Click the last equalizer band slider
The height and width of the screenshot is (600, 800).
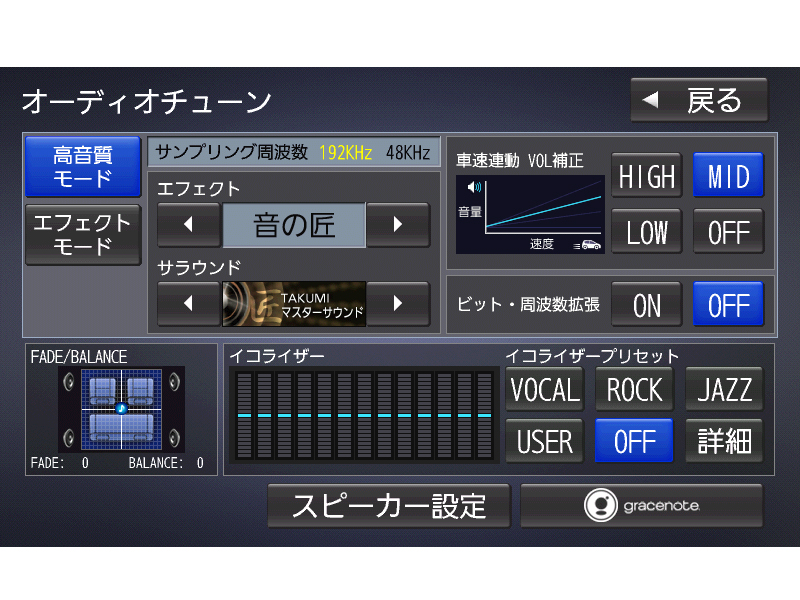(484, 415)
